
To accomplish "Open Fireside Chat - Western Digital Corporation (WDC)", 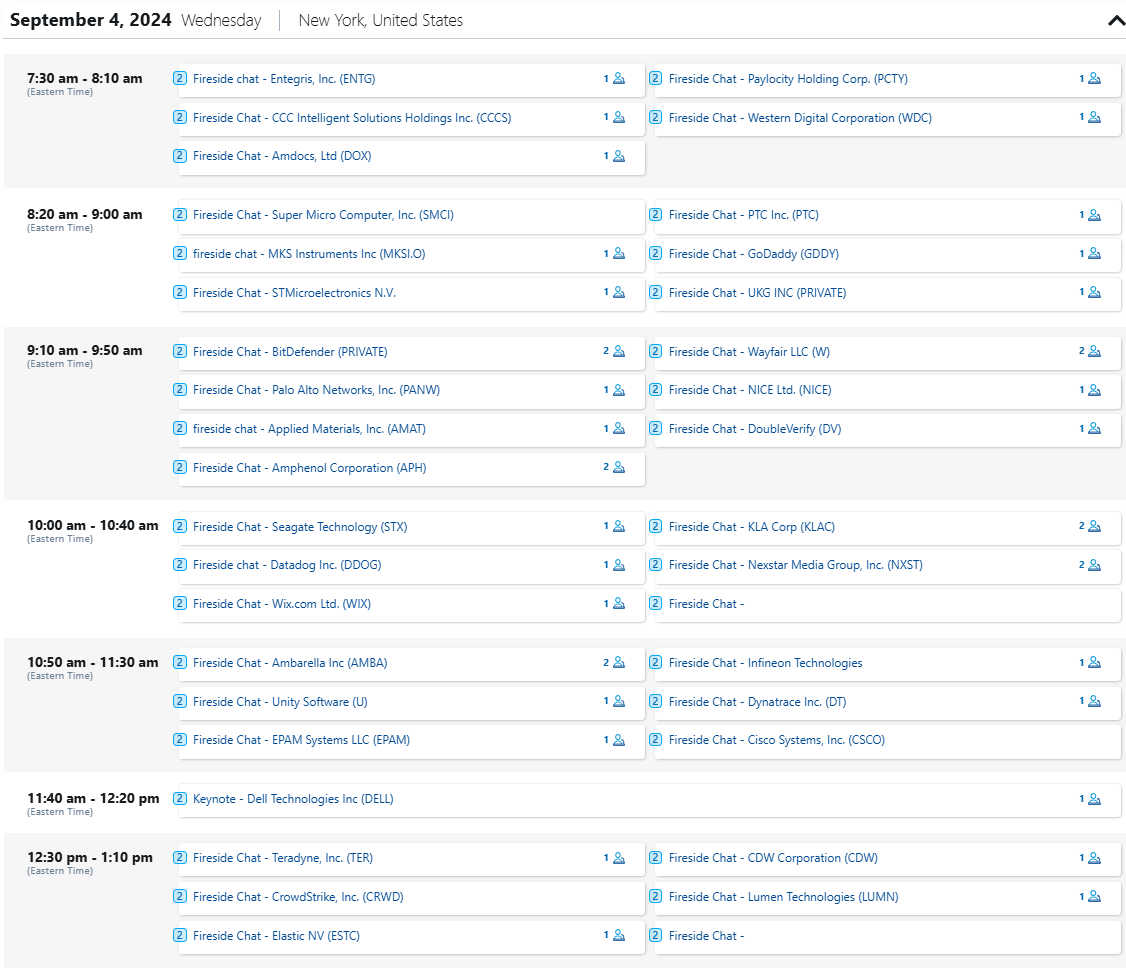I will pyautogui.click(x=800, y=118).
